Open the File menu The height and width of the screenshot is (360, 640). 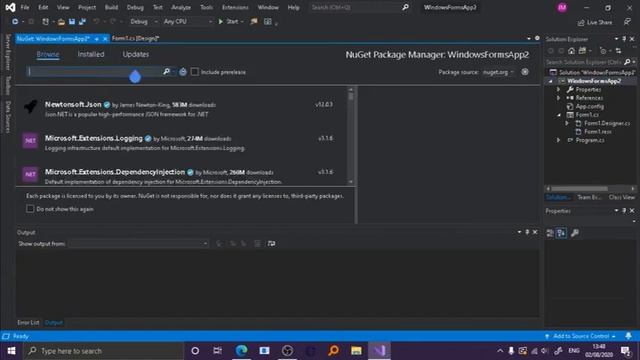(x=25, y=7)
